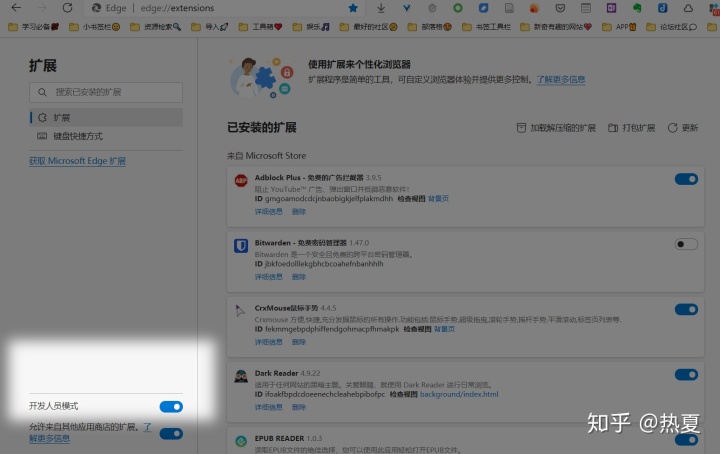This screenshot has height=454, width=720.
Task: Toggle the EPUB READER extension switch
Action: pyautogui.click(x=686, y=440)
